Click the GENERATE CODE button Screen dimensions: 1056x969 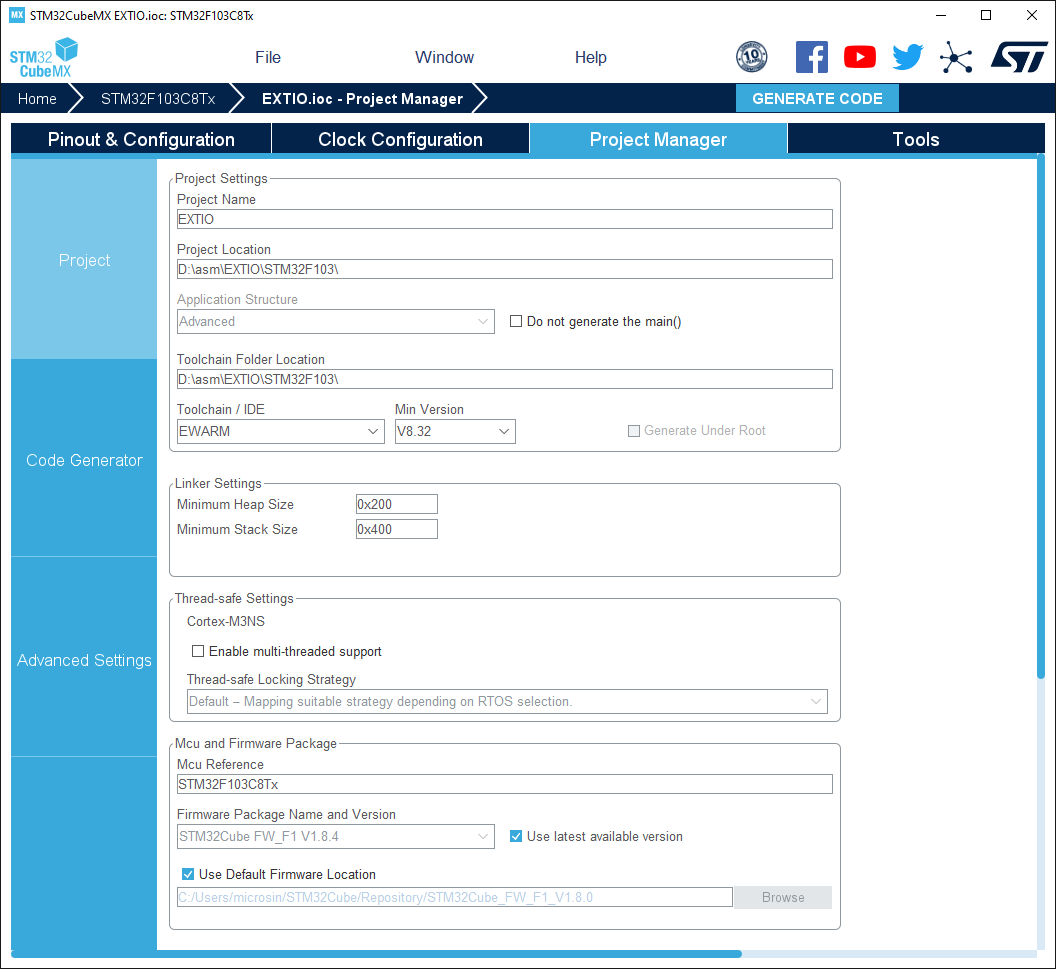817,98
